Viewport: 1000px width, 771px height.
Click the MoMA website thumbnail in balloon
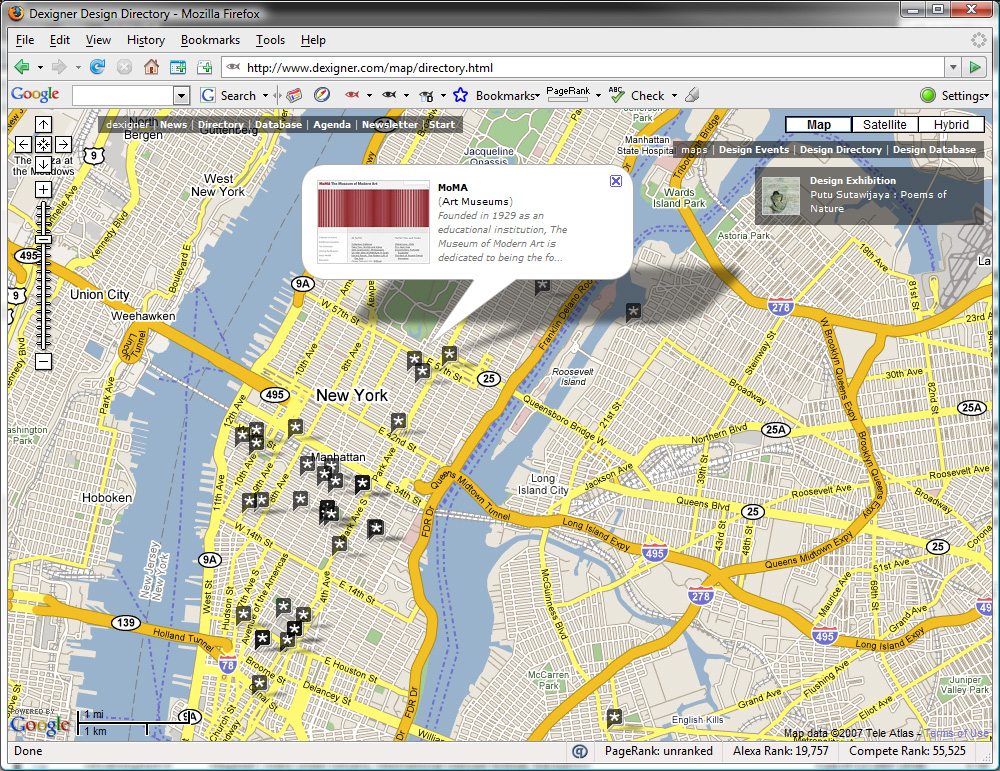click(373, 221)
